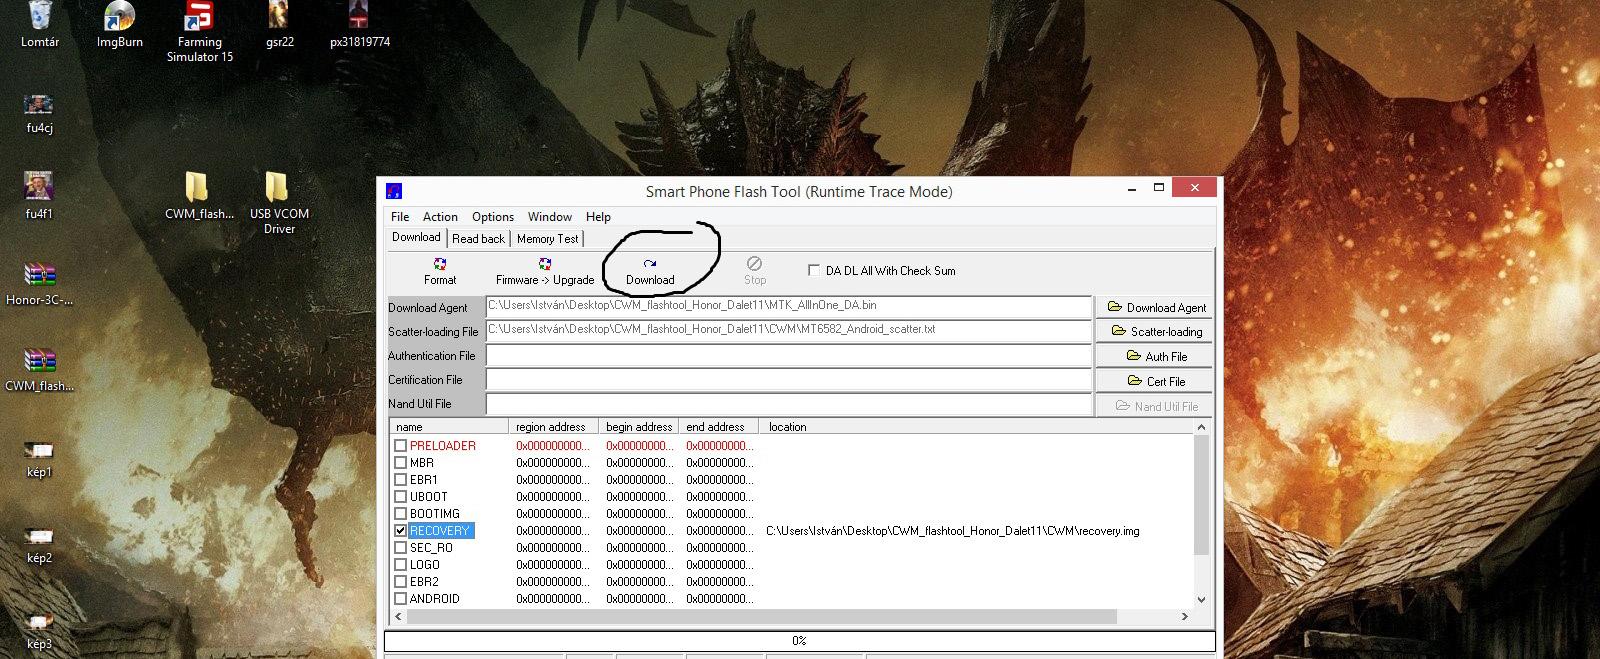Enable the ANDROID partition checkbox
Viewport: 1600px width, 659px height.
click(x=401, y=599)
